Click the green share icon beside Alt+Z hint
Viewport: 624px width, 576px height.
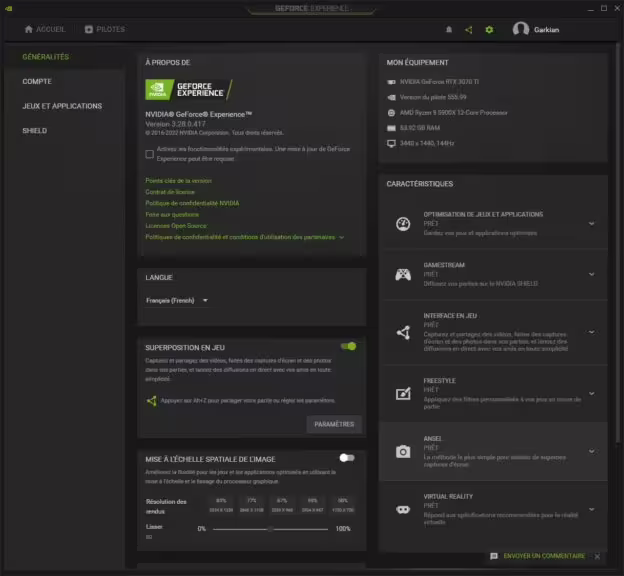tap(152, 401)
